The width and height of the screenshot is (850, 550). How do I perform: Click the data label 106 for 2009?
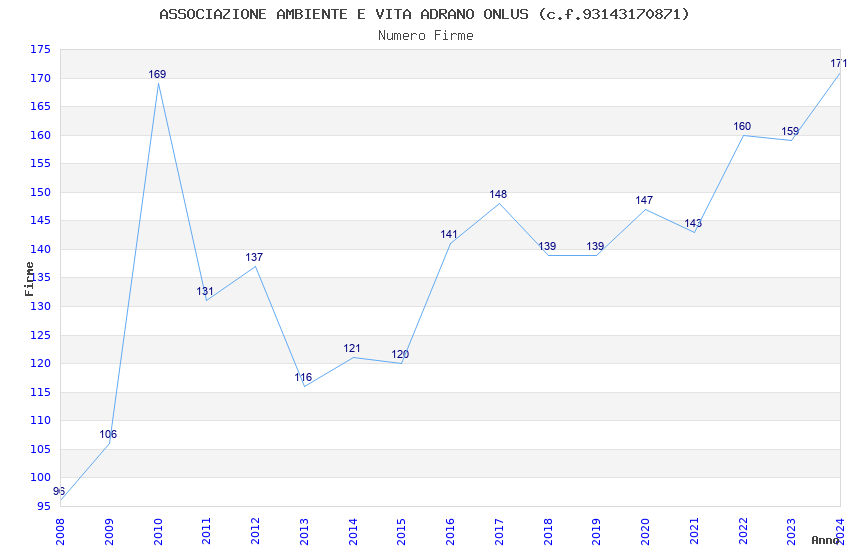click(x=108, y=434)
